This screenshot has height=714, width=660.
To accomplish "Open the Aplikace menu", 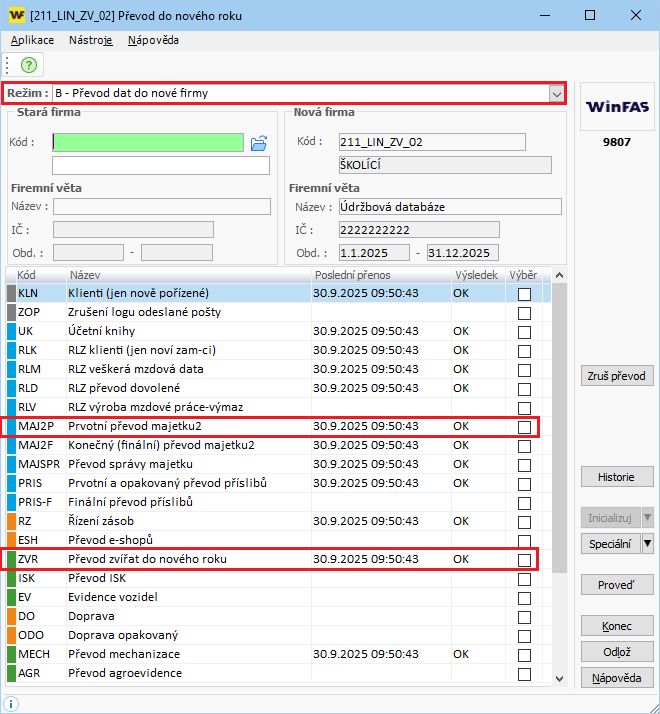I will [x=32, y=40].
